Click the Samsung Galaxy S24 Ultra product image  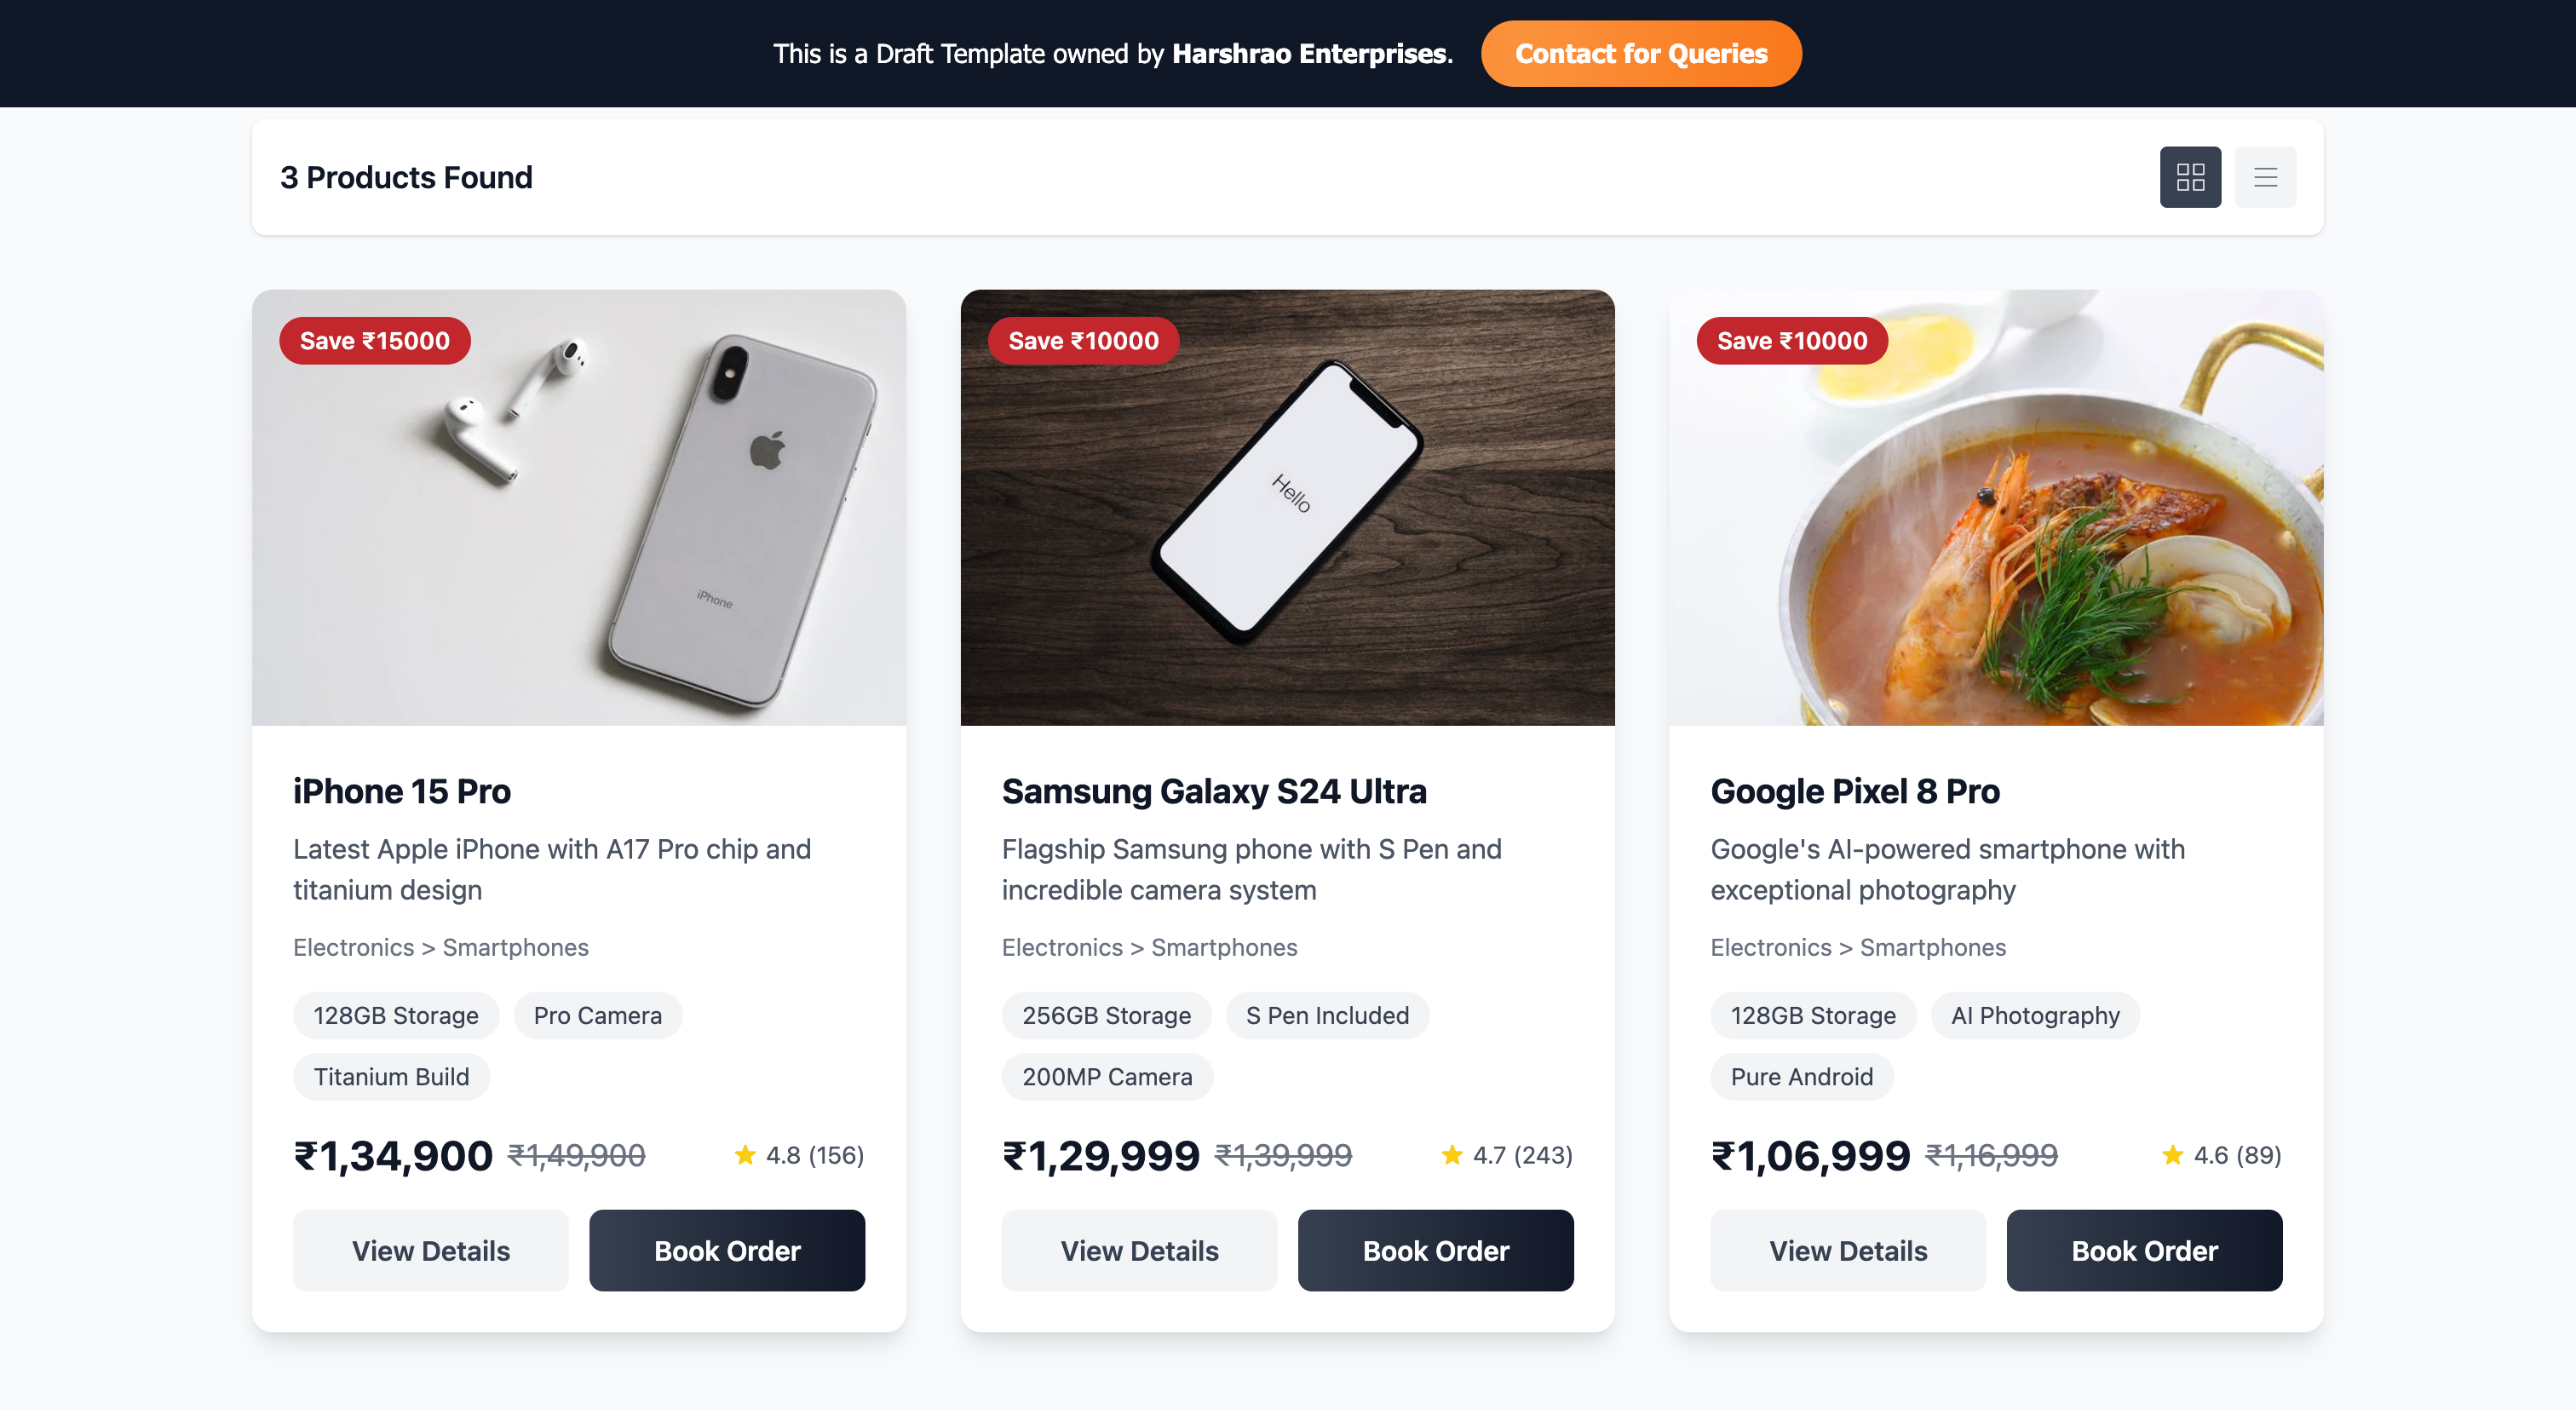pos(1287,508)
